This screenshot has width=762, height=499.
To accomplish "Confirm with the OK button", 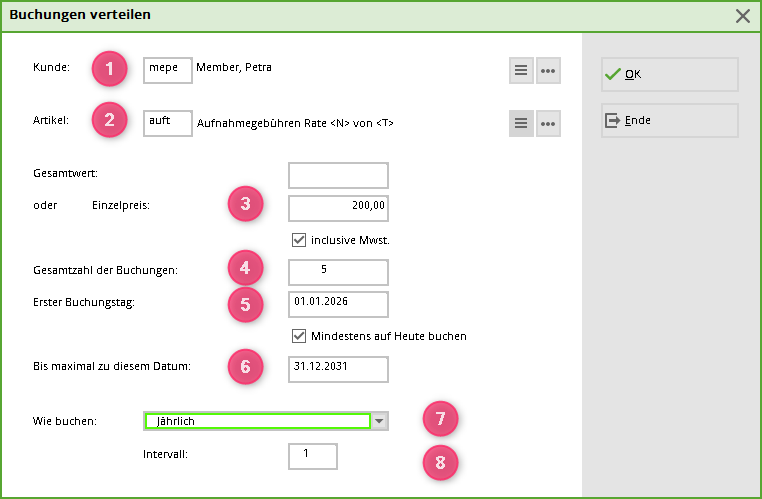I will click(669, 74).
